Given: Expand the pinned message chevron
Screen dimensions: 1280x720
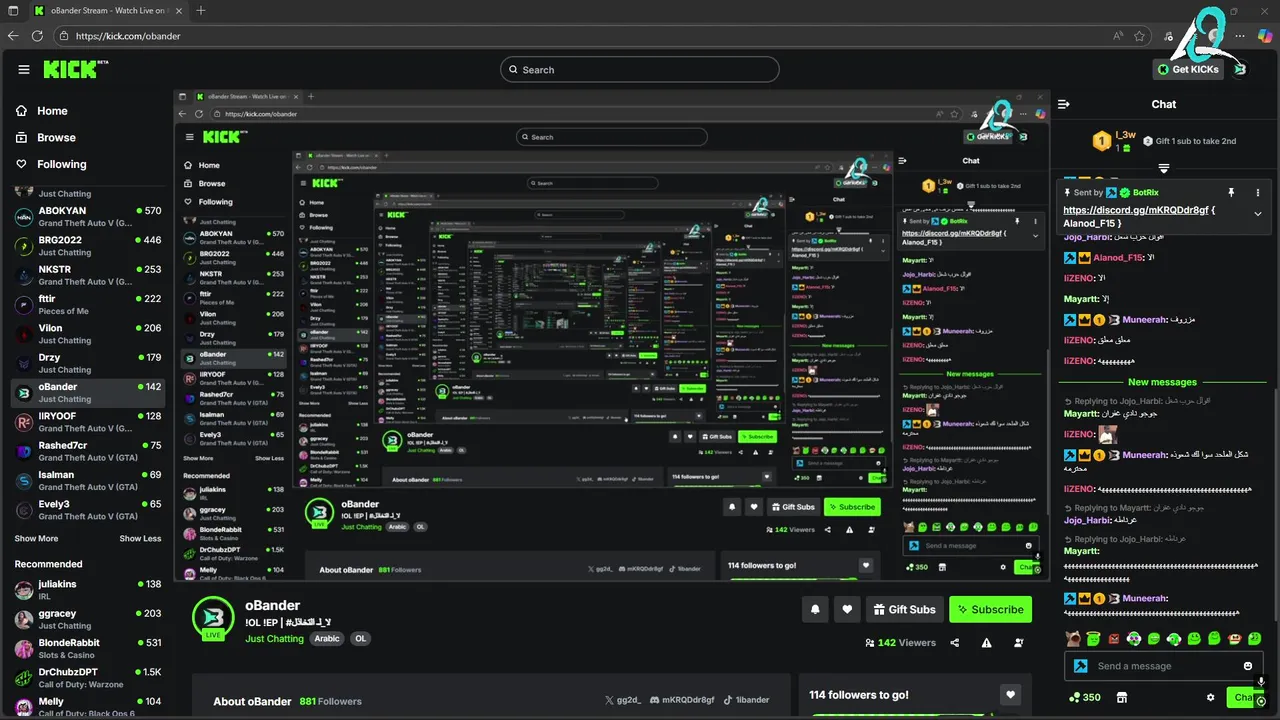Looking at the screenshot, I should coord(1258,213).
